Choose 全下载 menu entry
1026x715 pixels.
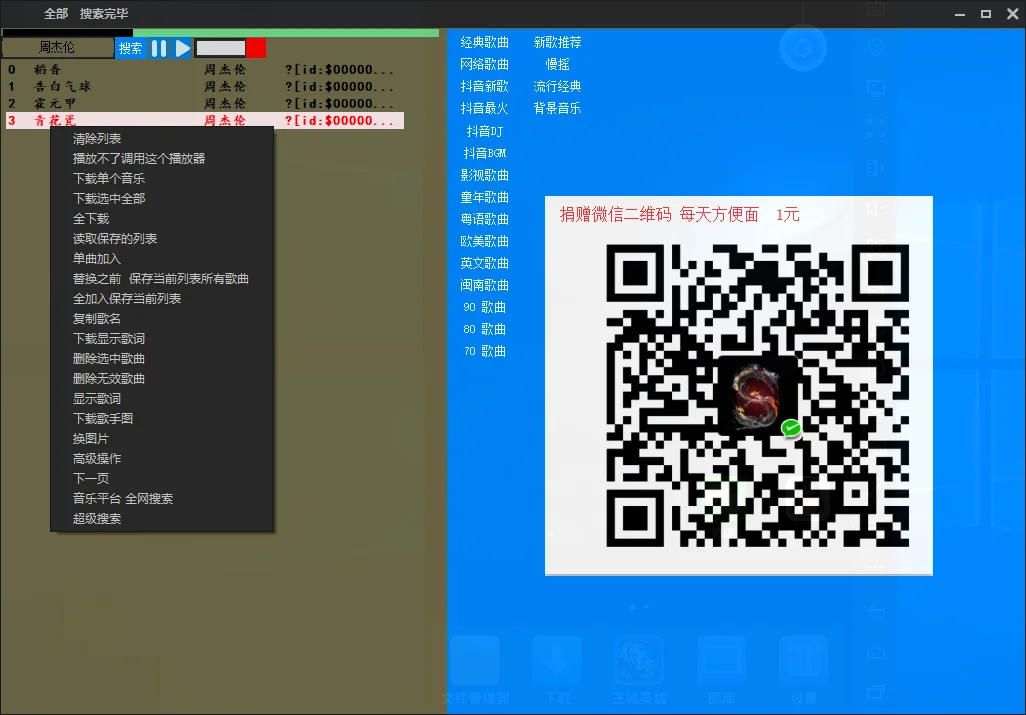(91, 219)
